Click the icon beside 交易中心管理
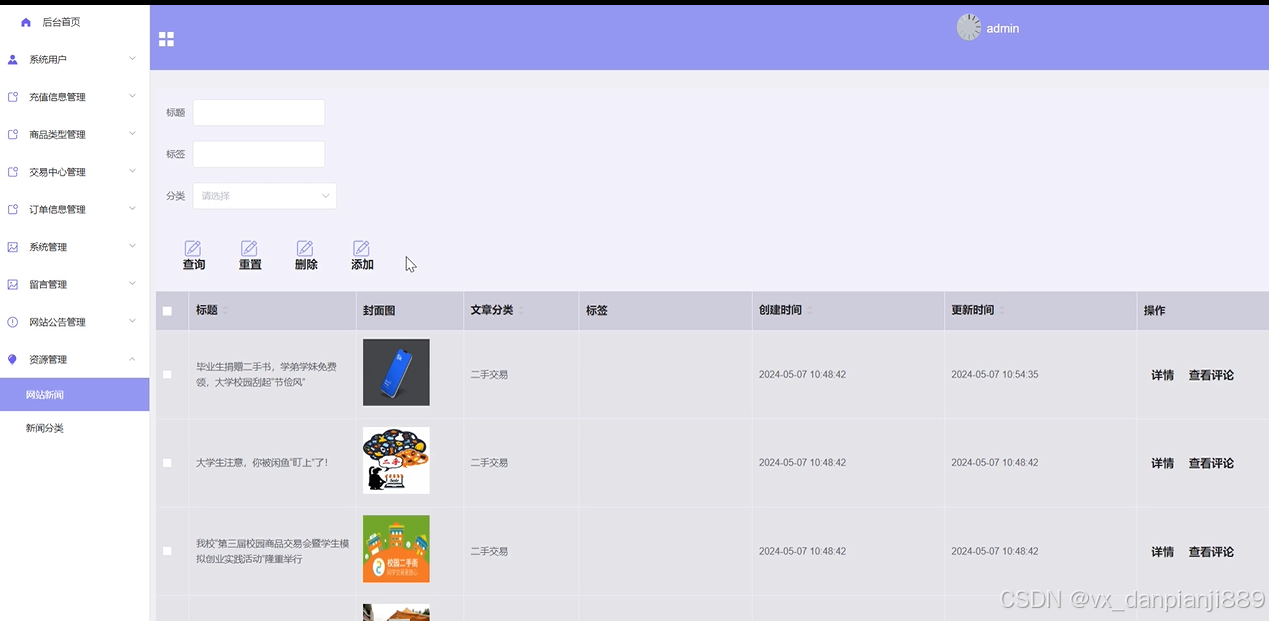The width and height of the screenshot is (1269, 621). tap(13, 172)
